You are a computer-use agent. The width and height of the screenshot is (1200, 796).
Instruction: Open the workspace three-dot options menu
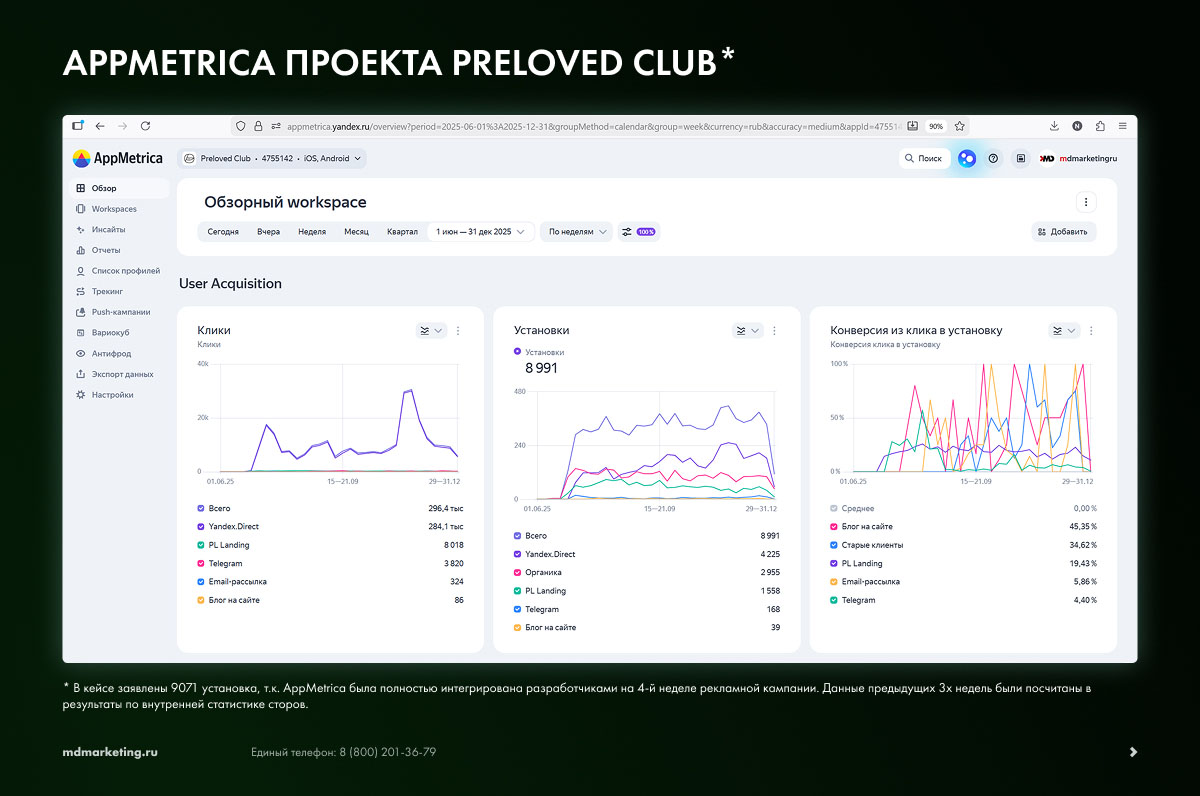click(1086, 202)
